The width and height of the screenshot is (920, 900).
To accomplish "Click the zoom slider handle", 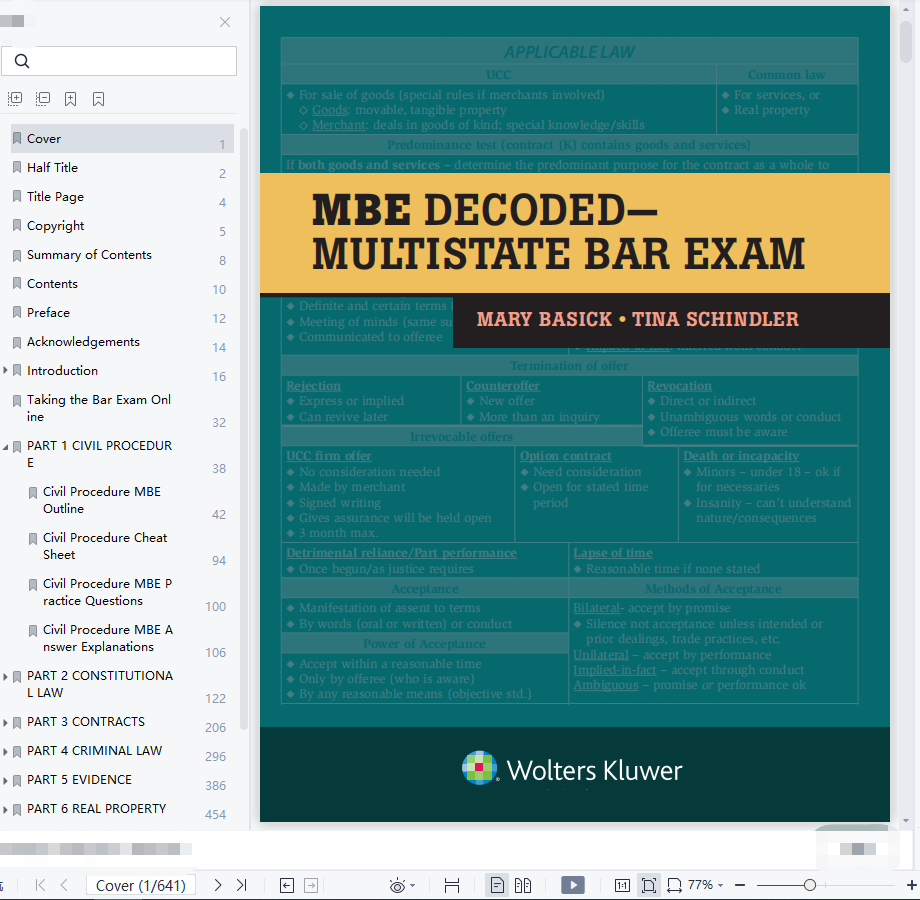I will [810, 885].
